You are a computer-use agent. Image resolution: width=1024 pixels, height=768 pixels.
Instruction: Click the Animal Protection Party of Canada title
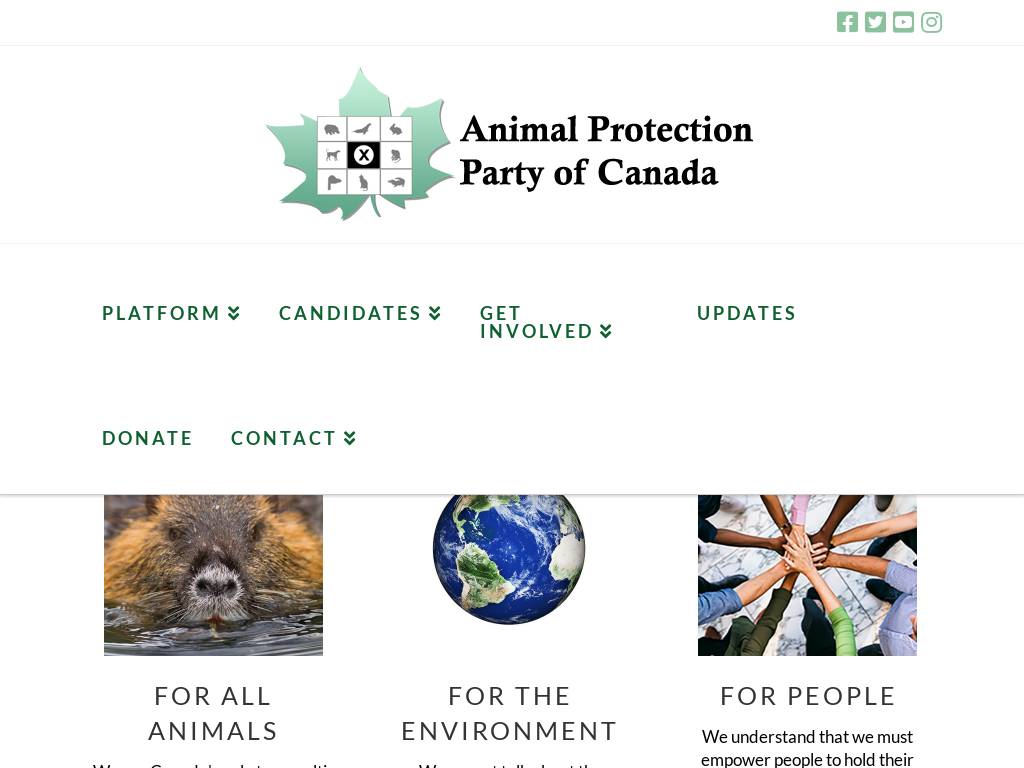pos(605,150)
